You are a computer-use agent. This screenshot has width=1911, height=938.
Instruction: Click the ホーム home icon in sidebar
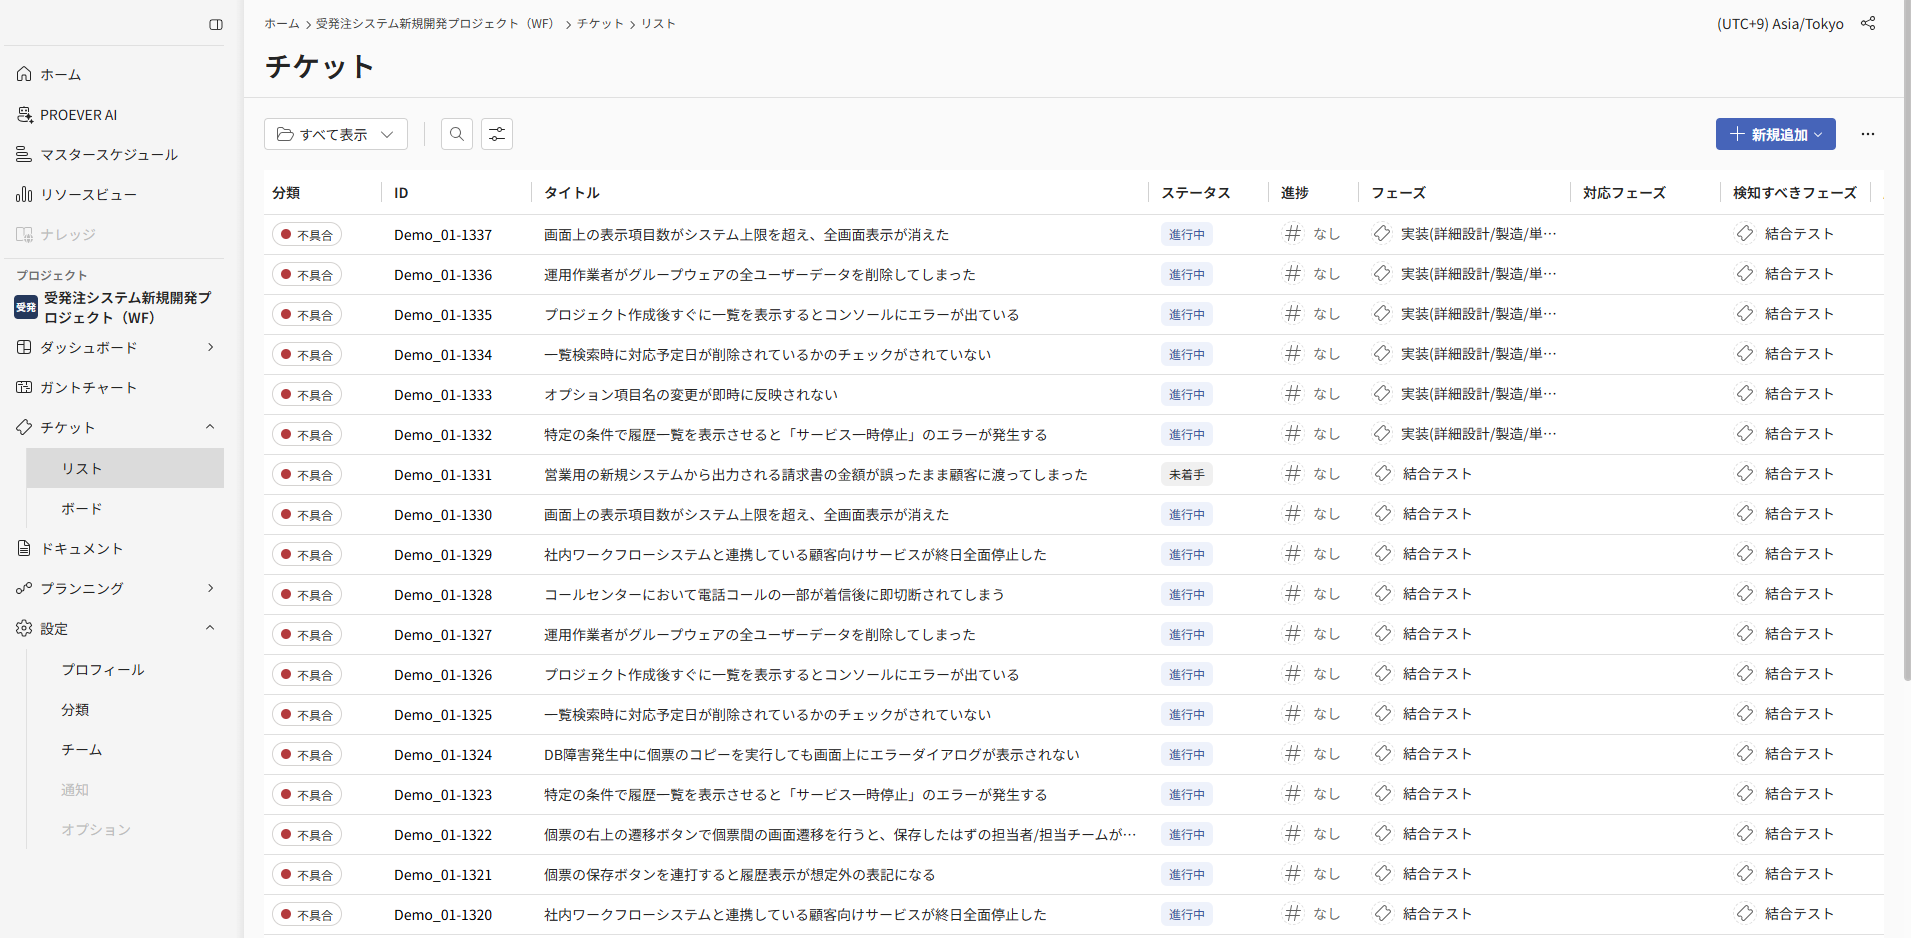pyautogui.click(x=25, y=74)
